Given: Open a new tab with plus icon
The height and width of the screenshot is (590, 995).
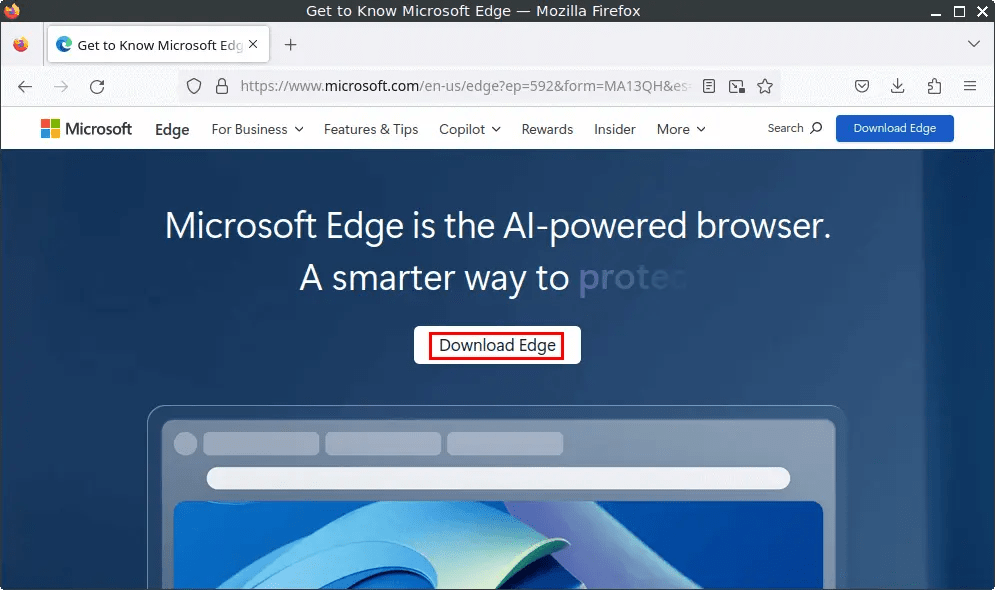Looking at the screenshot, I should (x=291, y=45).
